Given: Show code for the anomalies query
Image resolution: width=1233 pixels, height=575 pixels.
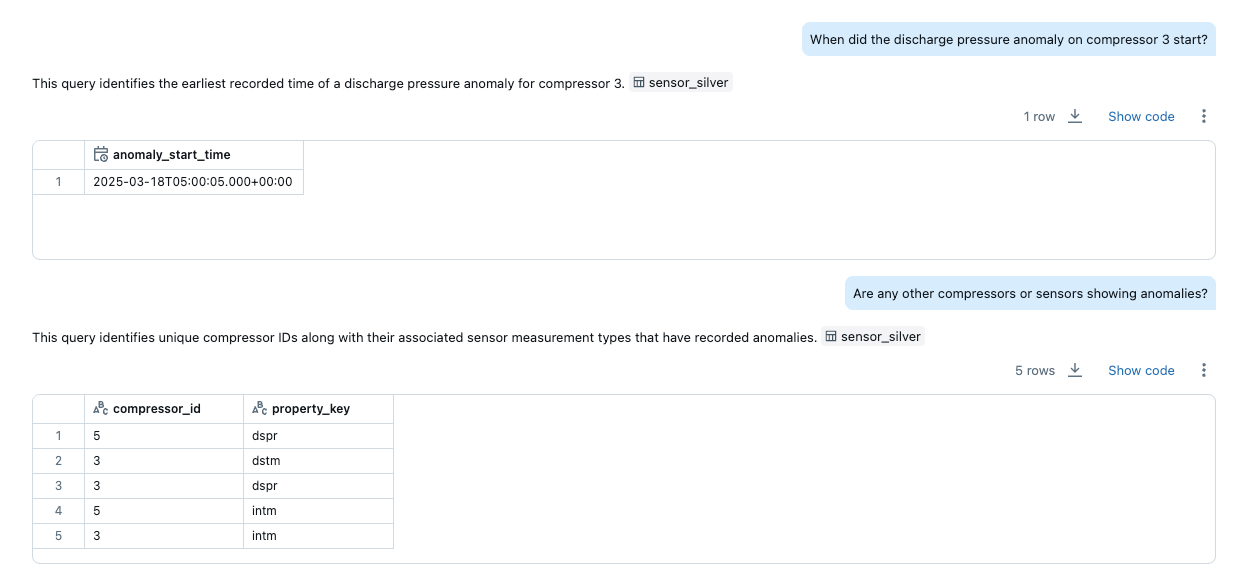Looking at the screenshot, I should tap(1141, 371).
